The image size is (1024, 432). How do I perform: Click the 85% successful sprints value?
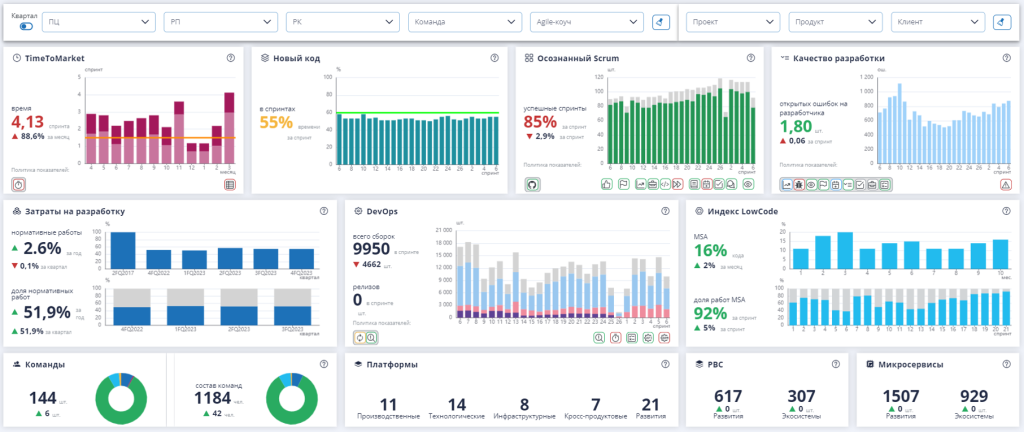540,121
